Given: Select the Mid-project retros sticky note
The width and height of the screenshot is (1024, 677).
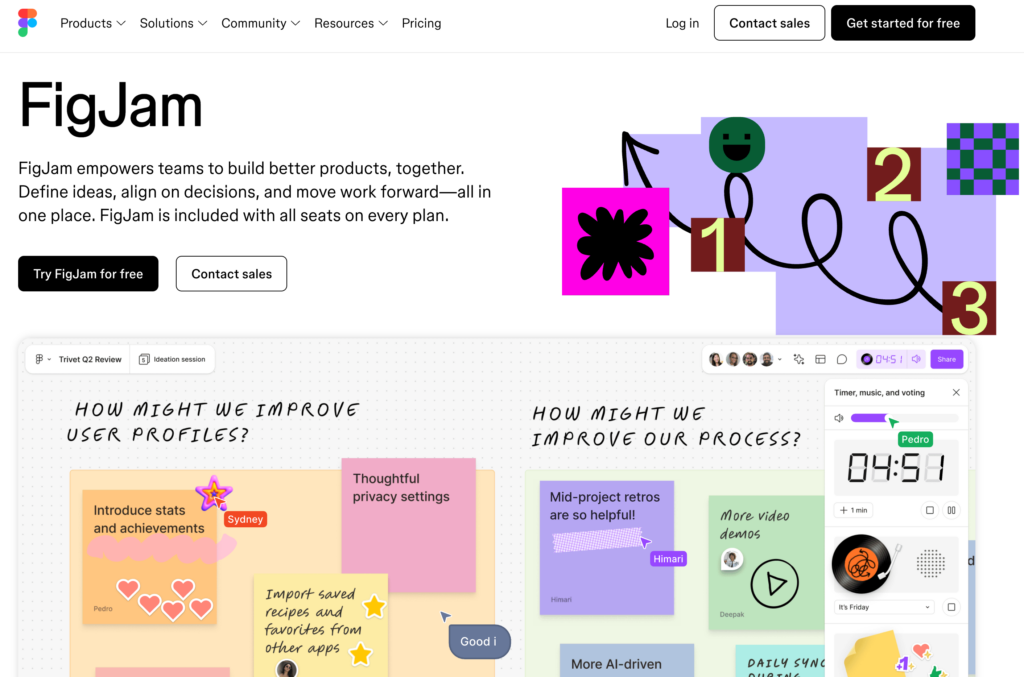Looking at the screenshot, I should (607, 548).
